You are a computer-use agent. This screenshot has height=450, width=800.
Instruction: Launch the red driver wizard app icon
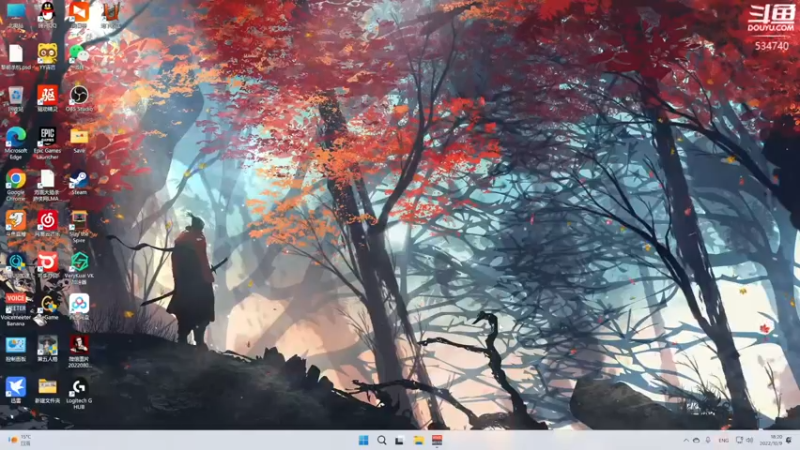click(x=47, y=97)
